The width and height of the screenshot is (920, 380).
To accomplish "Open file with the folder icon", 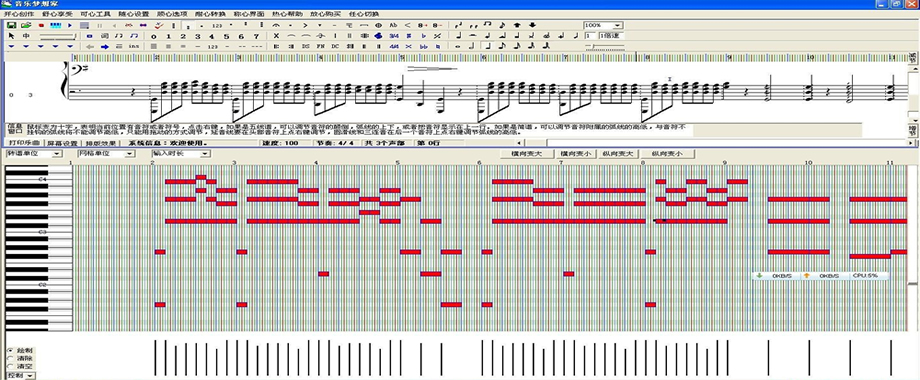I will point(26,25).
